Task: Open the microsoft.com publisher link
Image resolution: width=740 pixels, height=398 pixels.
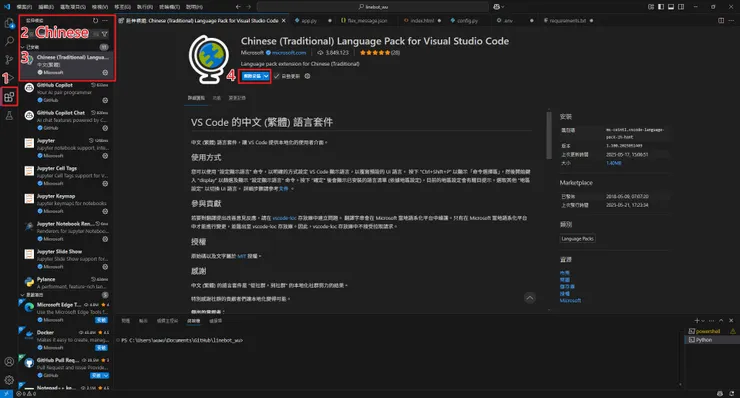Action: (289, 53)
